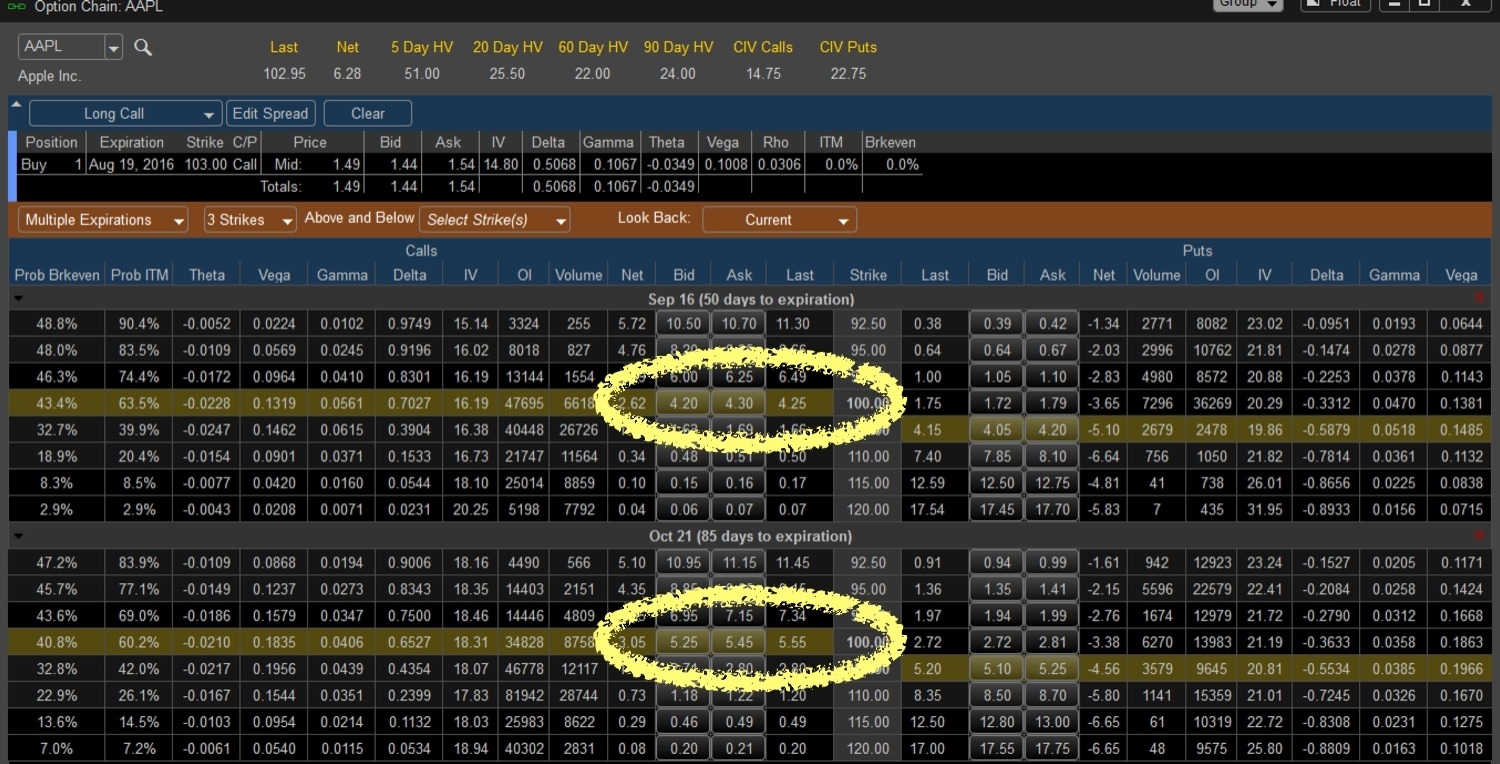Click Oct 21 calls OI value 81942

[524, 695]
